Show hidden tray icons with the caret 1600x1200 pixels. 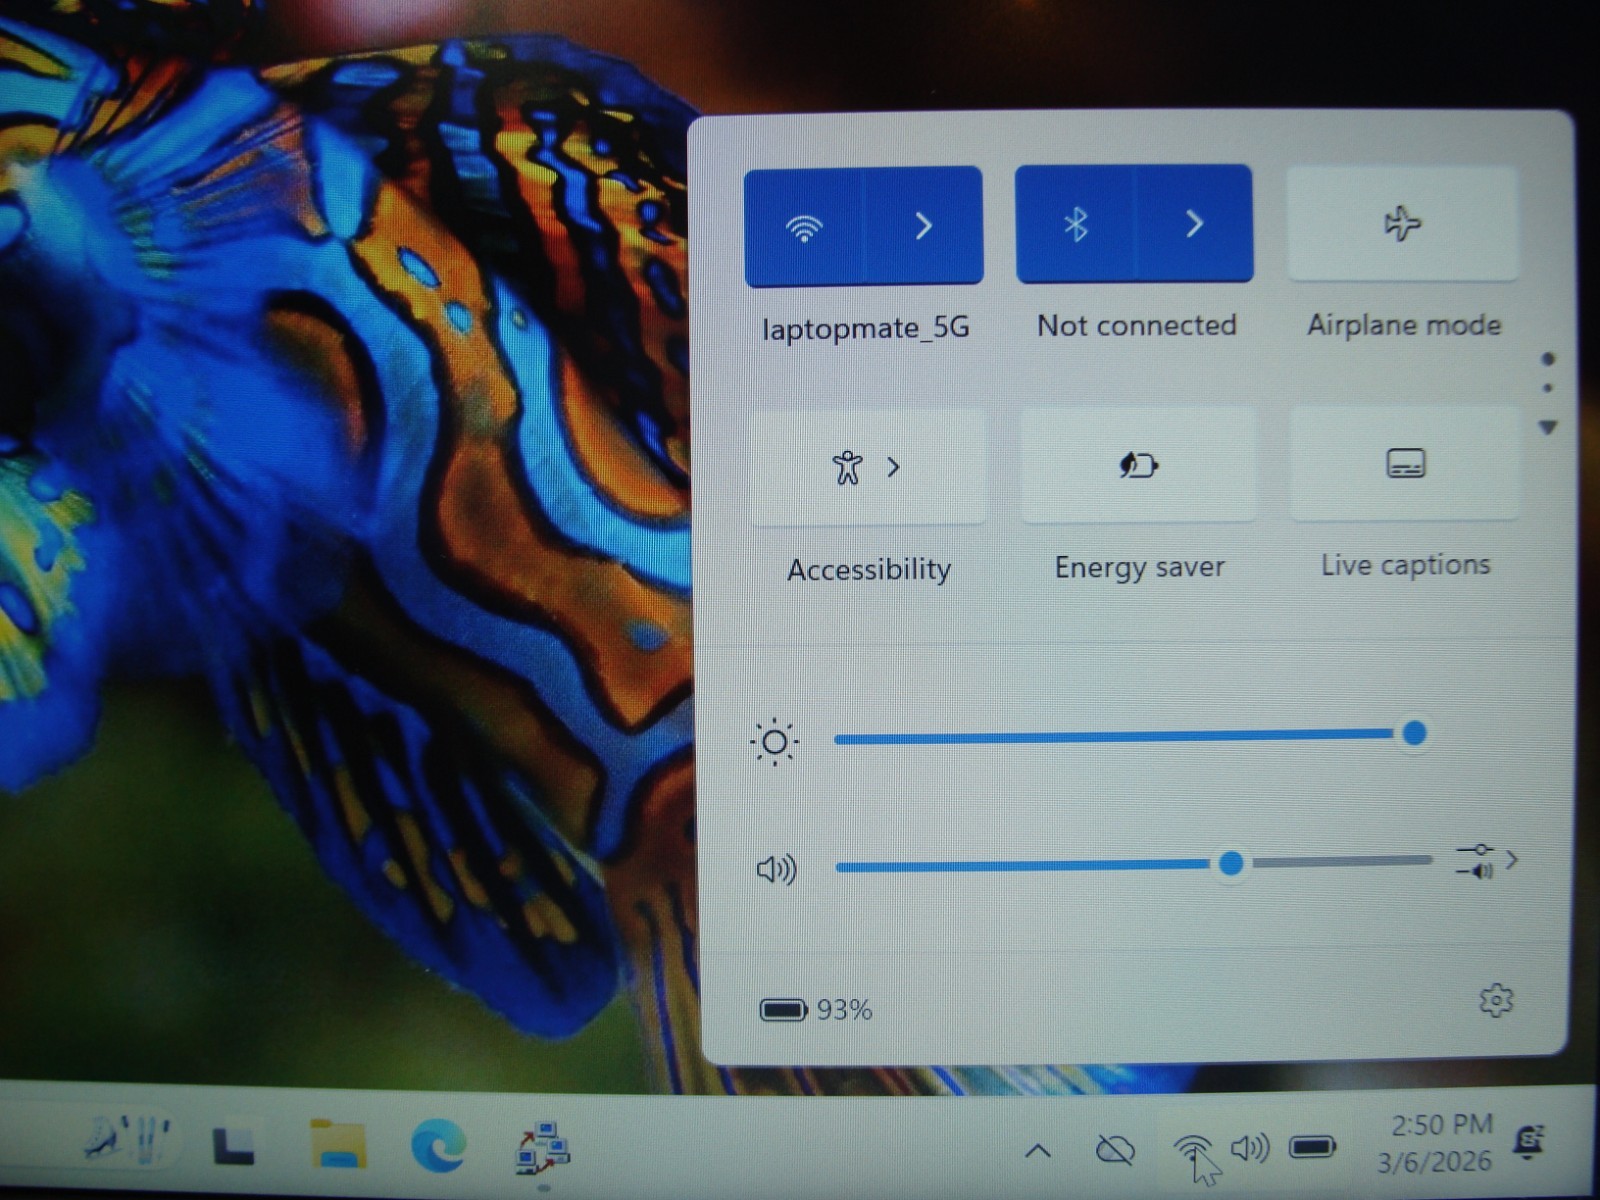1038,1151
